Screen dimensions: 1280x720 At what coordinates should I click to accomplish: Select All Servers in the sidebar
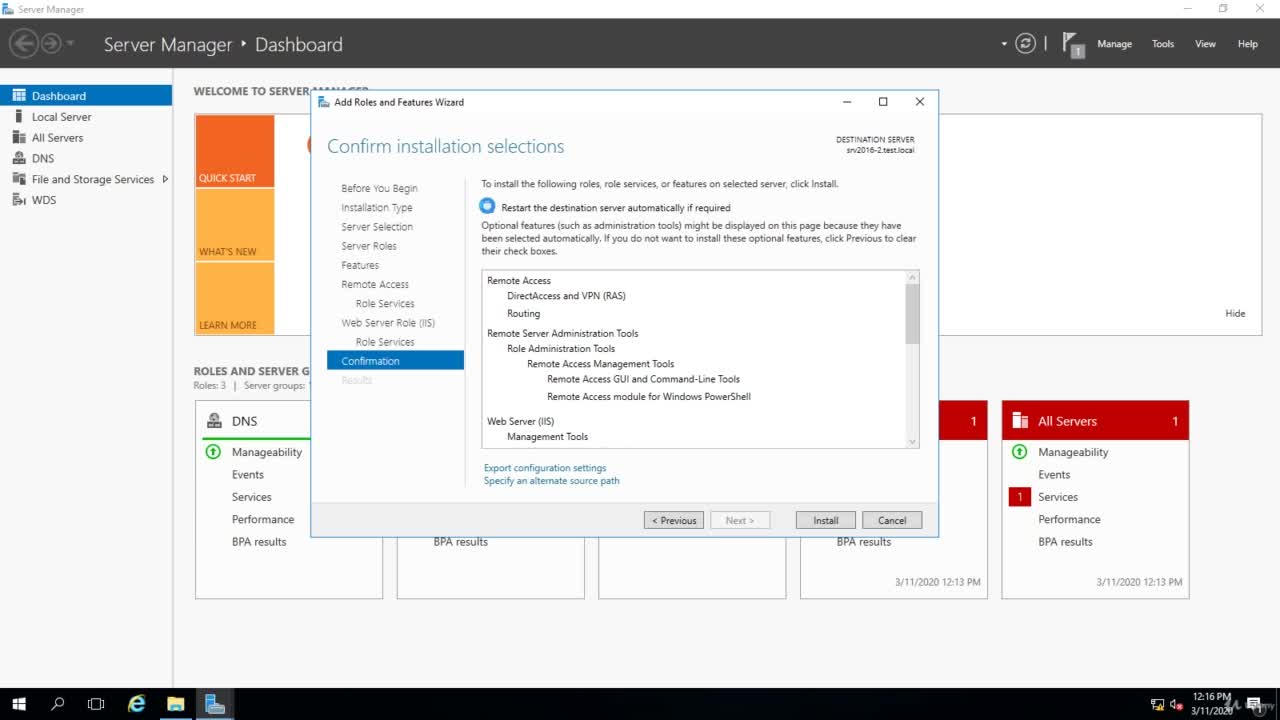(x=86, y=138)
